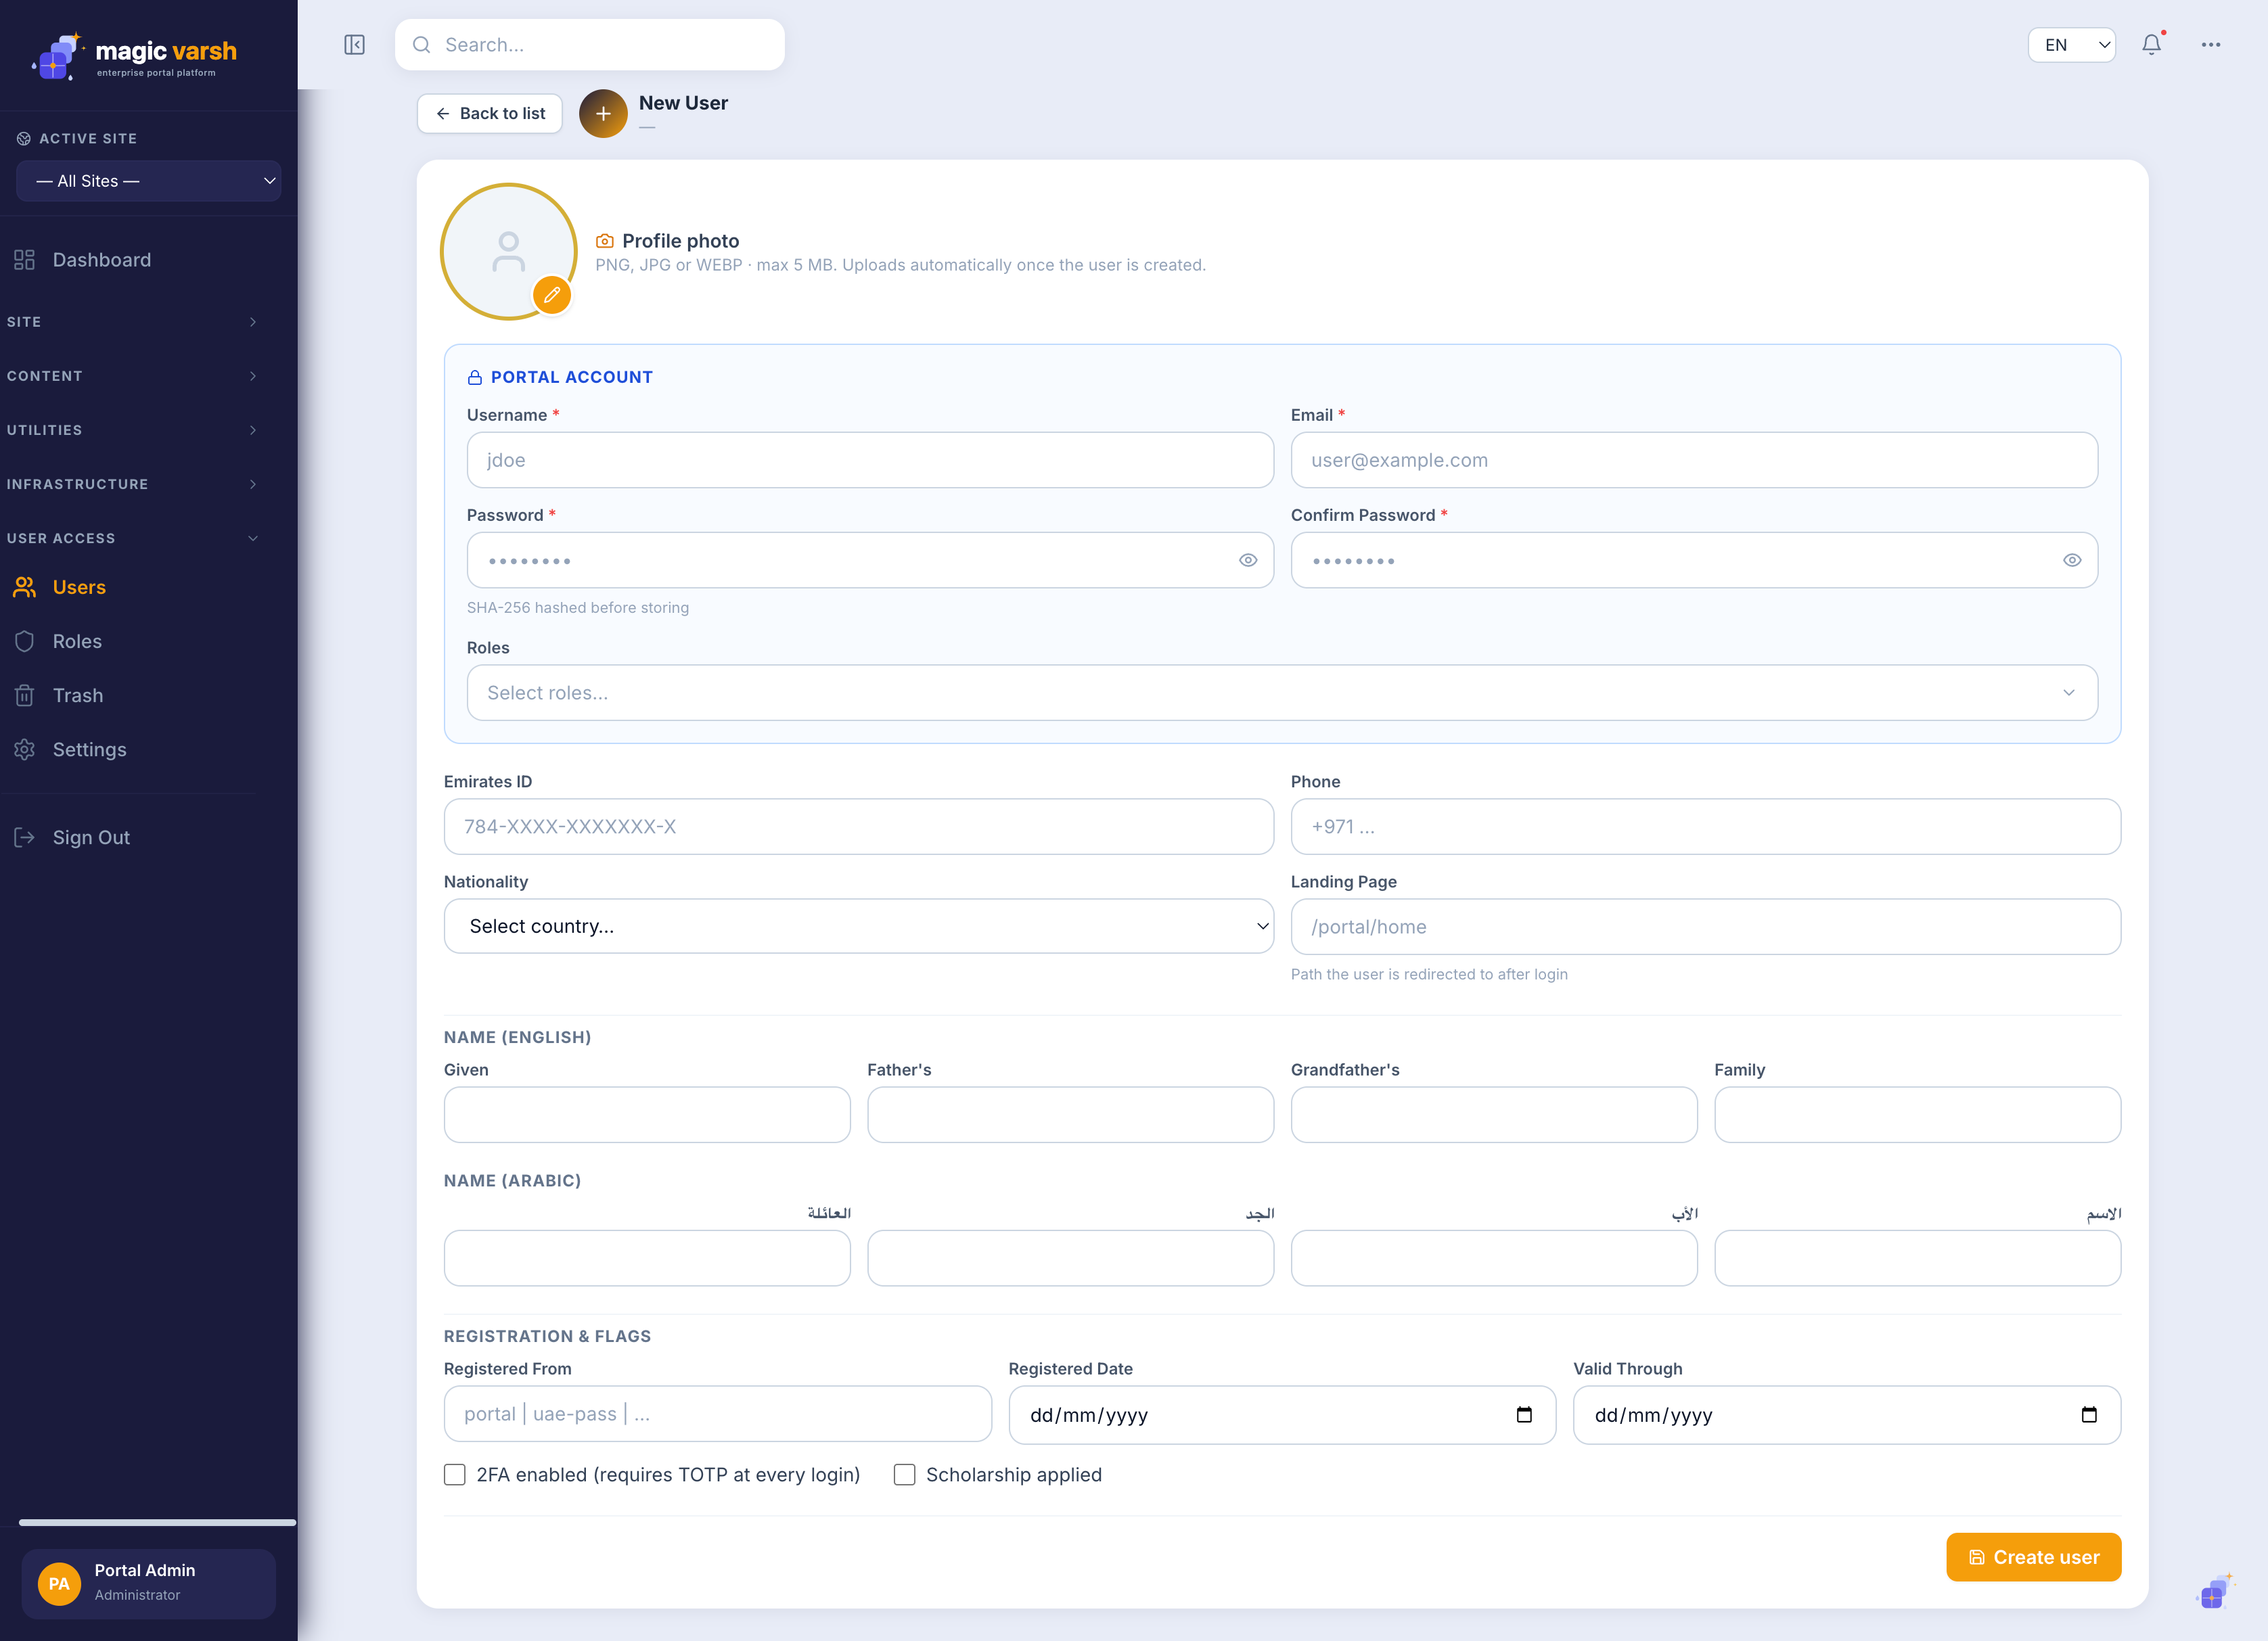The image size is (2268, 1641).
Task: Focus the top Search box
Action: 590,45
